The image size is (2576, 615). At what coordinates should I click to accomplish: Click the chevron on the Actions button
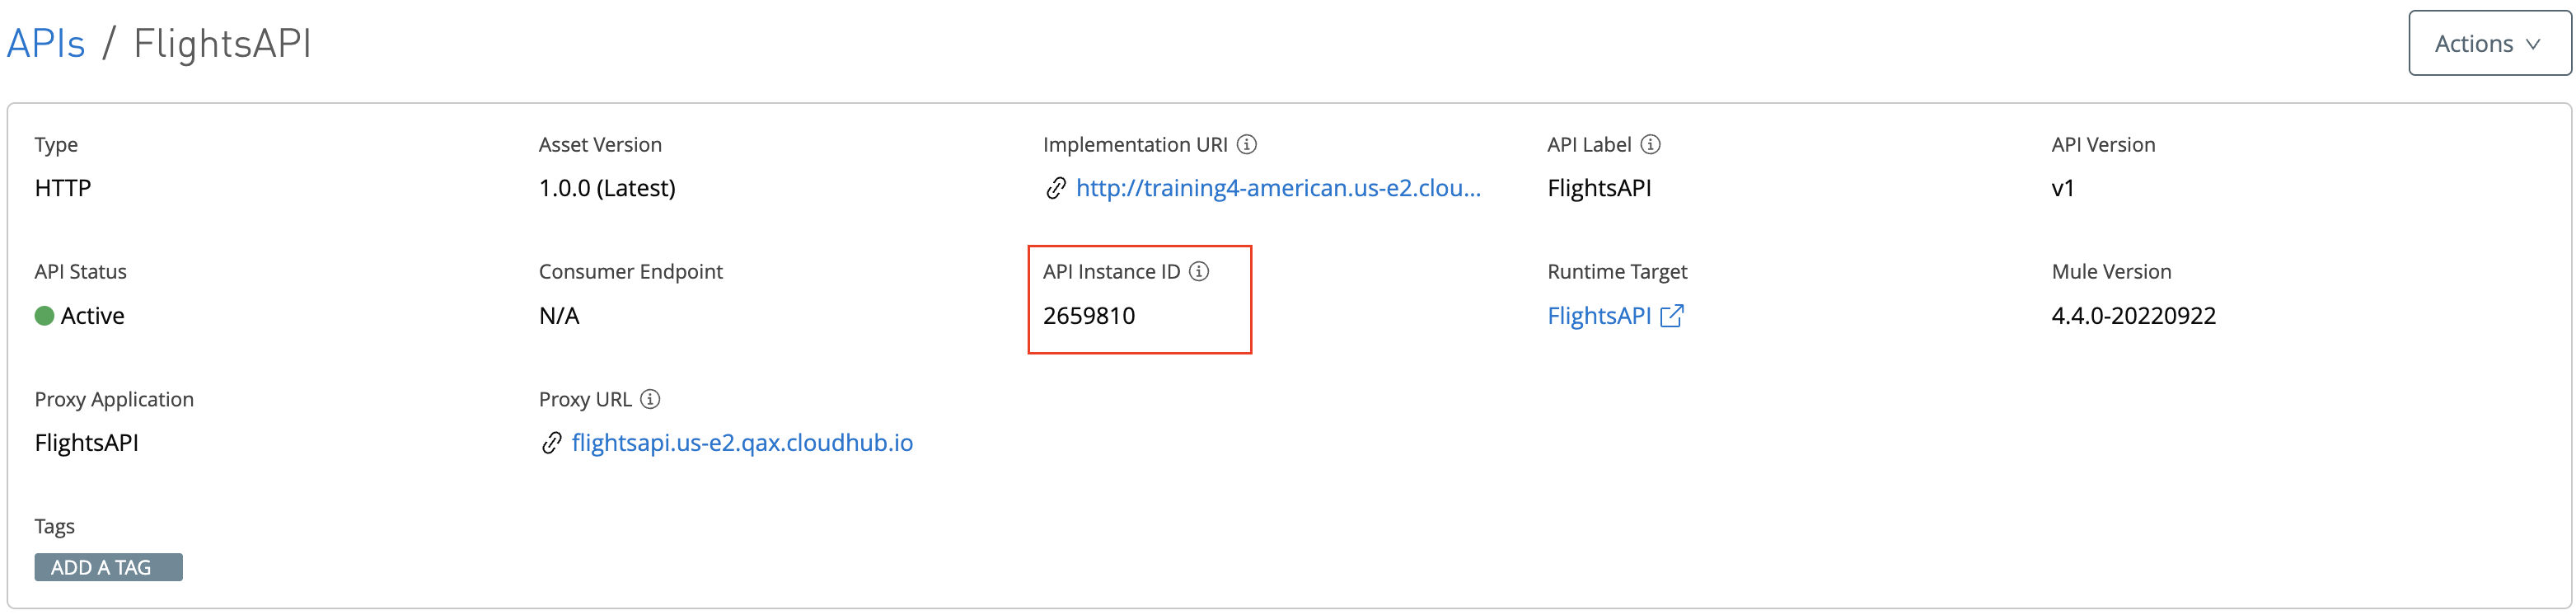pyautogui.click(x=2535, y=44)
